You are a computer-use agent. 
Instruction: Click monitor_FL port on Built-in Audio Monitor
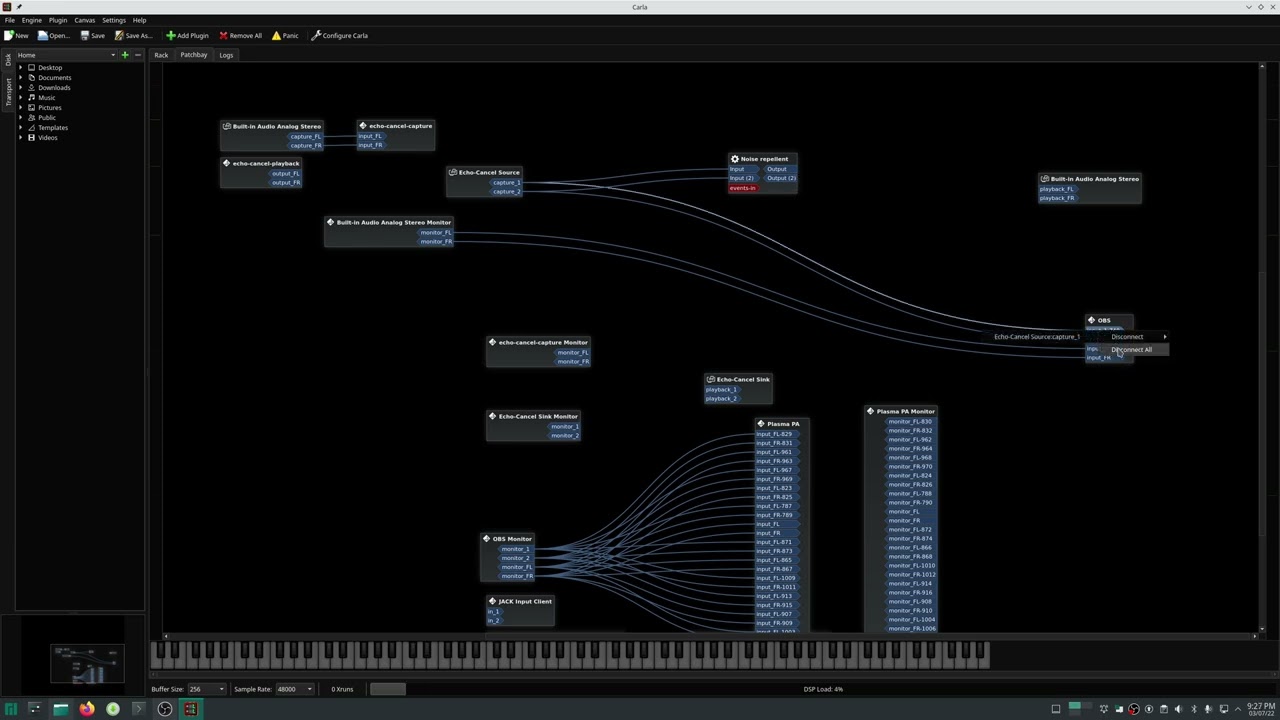[x=436, y=233]
